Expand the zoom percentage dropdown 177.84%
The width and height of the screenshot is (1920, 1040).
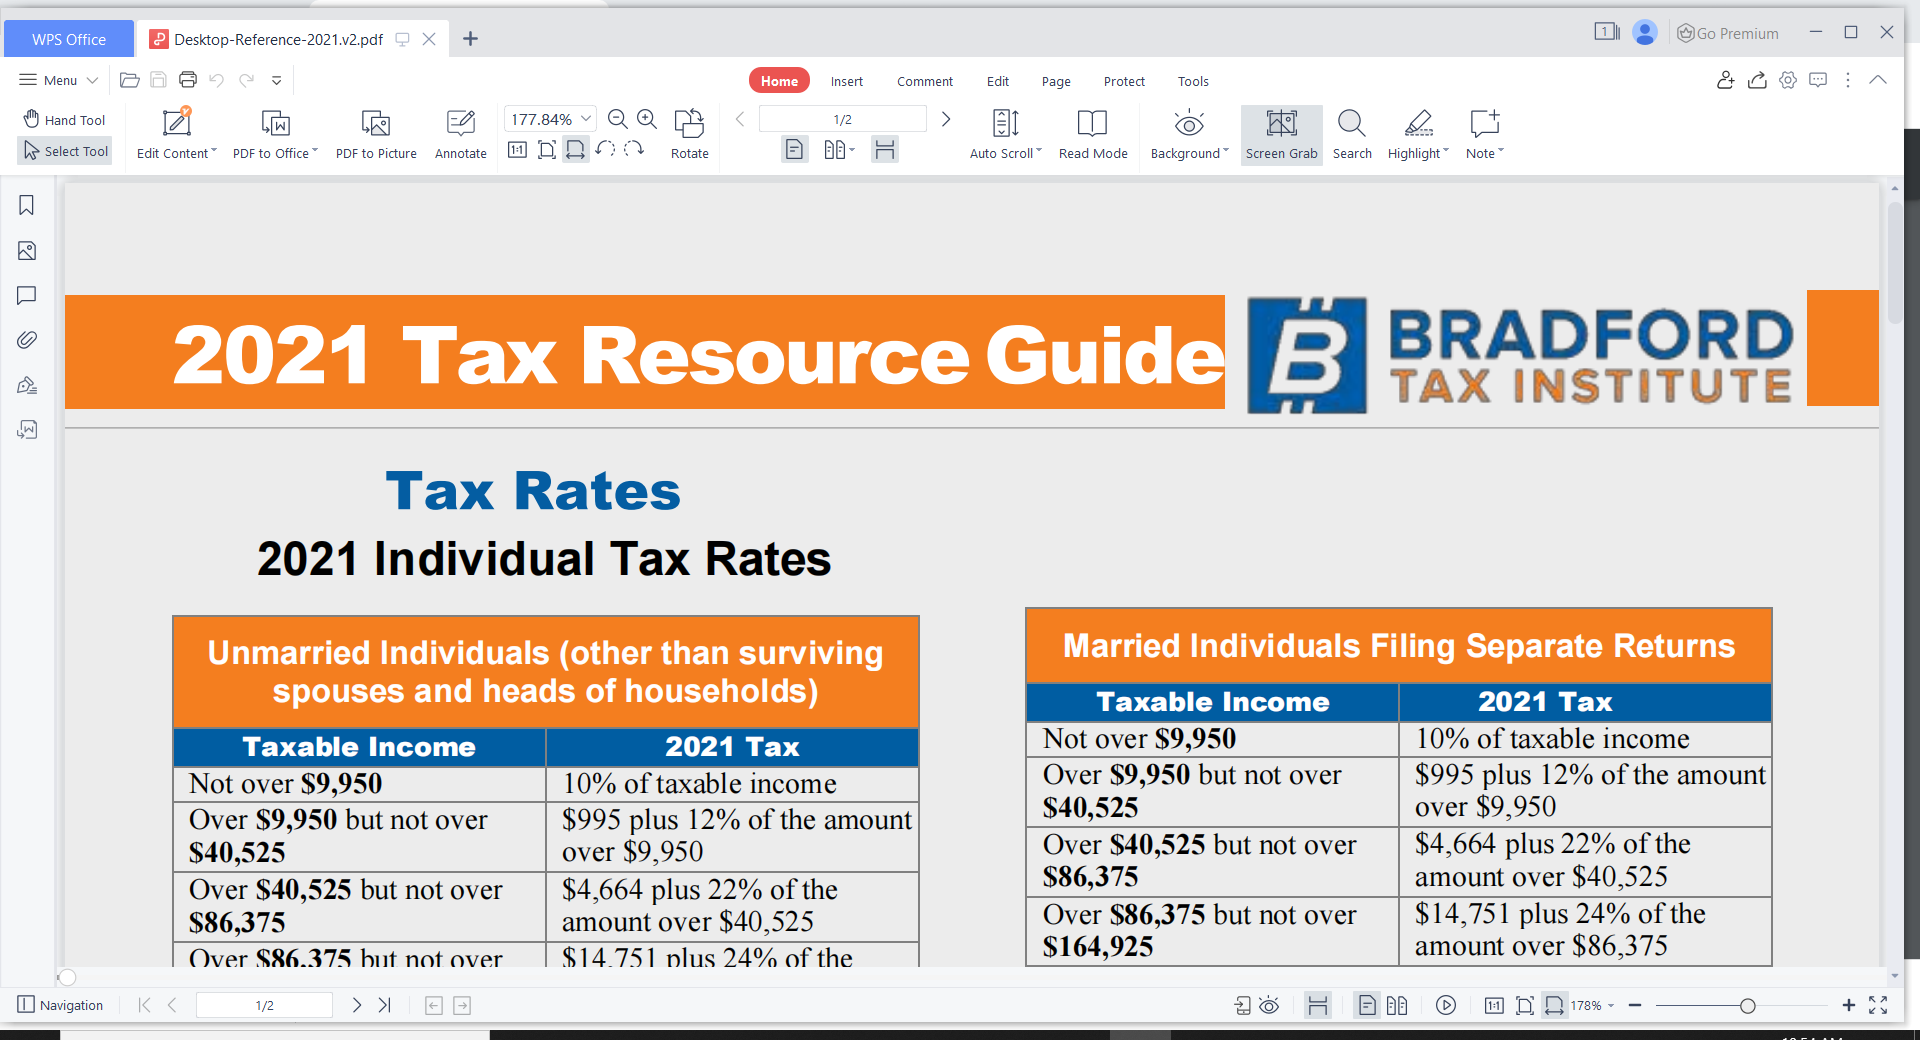click(x=586, y=119)
